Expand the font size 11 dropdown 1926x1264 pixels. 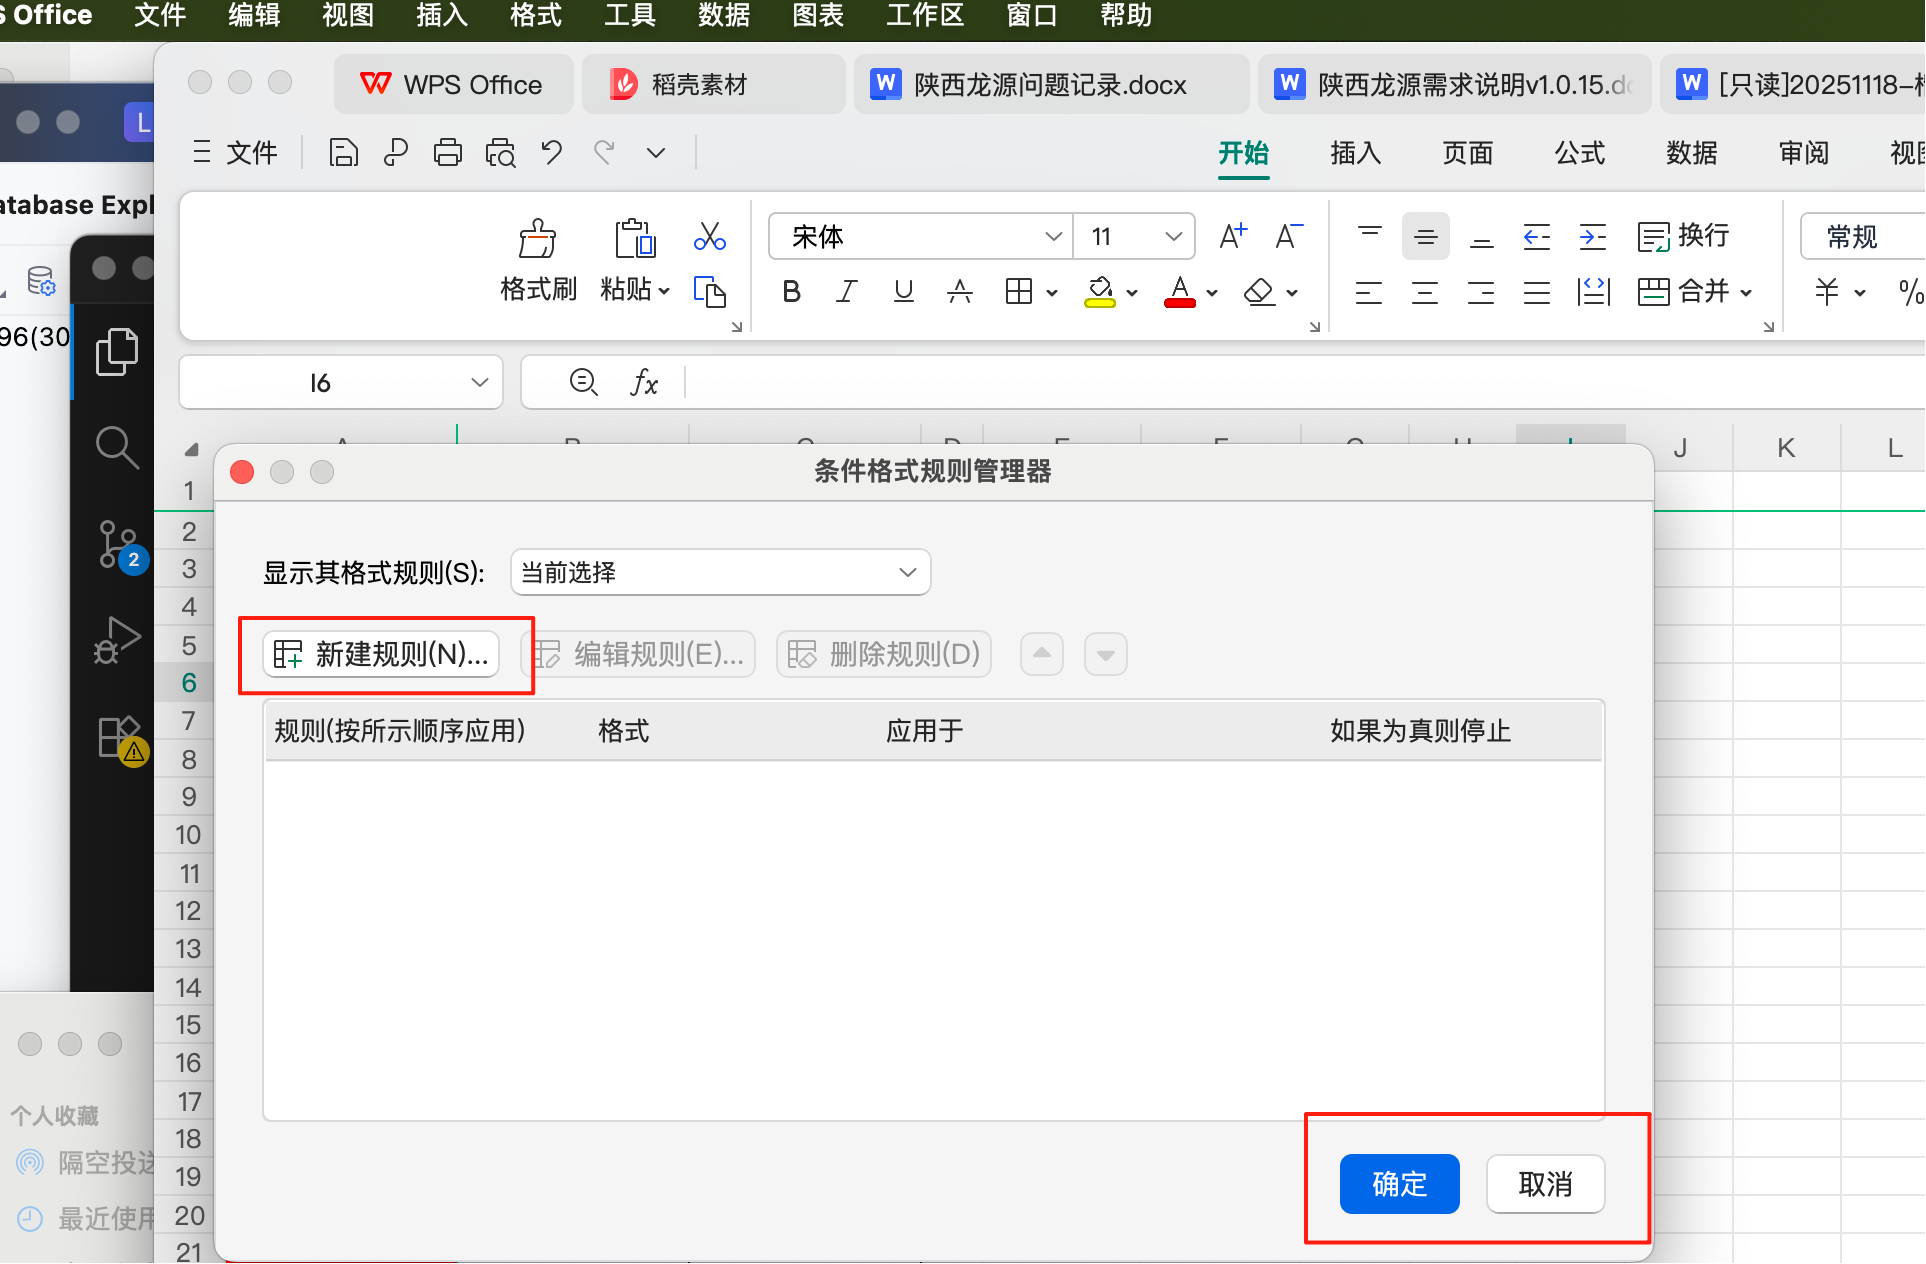pyautogui.click(x=1173, y=237)
